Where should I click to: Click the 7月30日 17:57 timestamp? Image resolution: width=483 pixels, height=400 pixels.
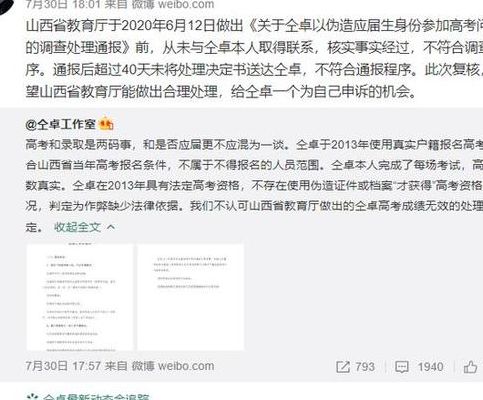(x=63, y=366)
